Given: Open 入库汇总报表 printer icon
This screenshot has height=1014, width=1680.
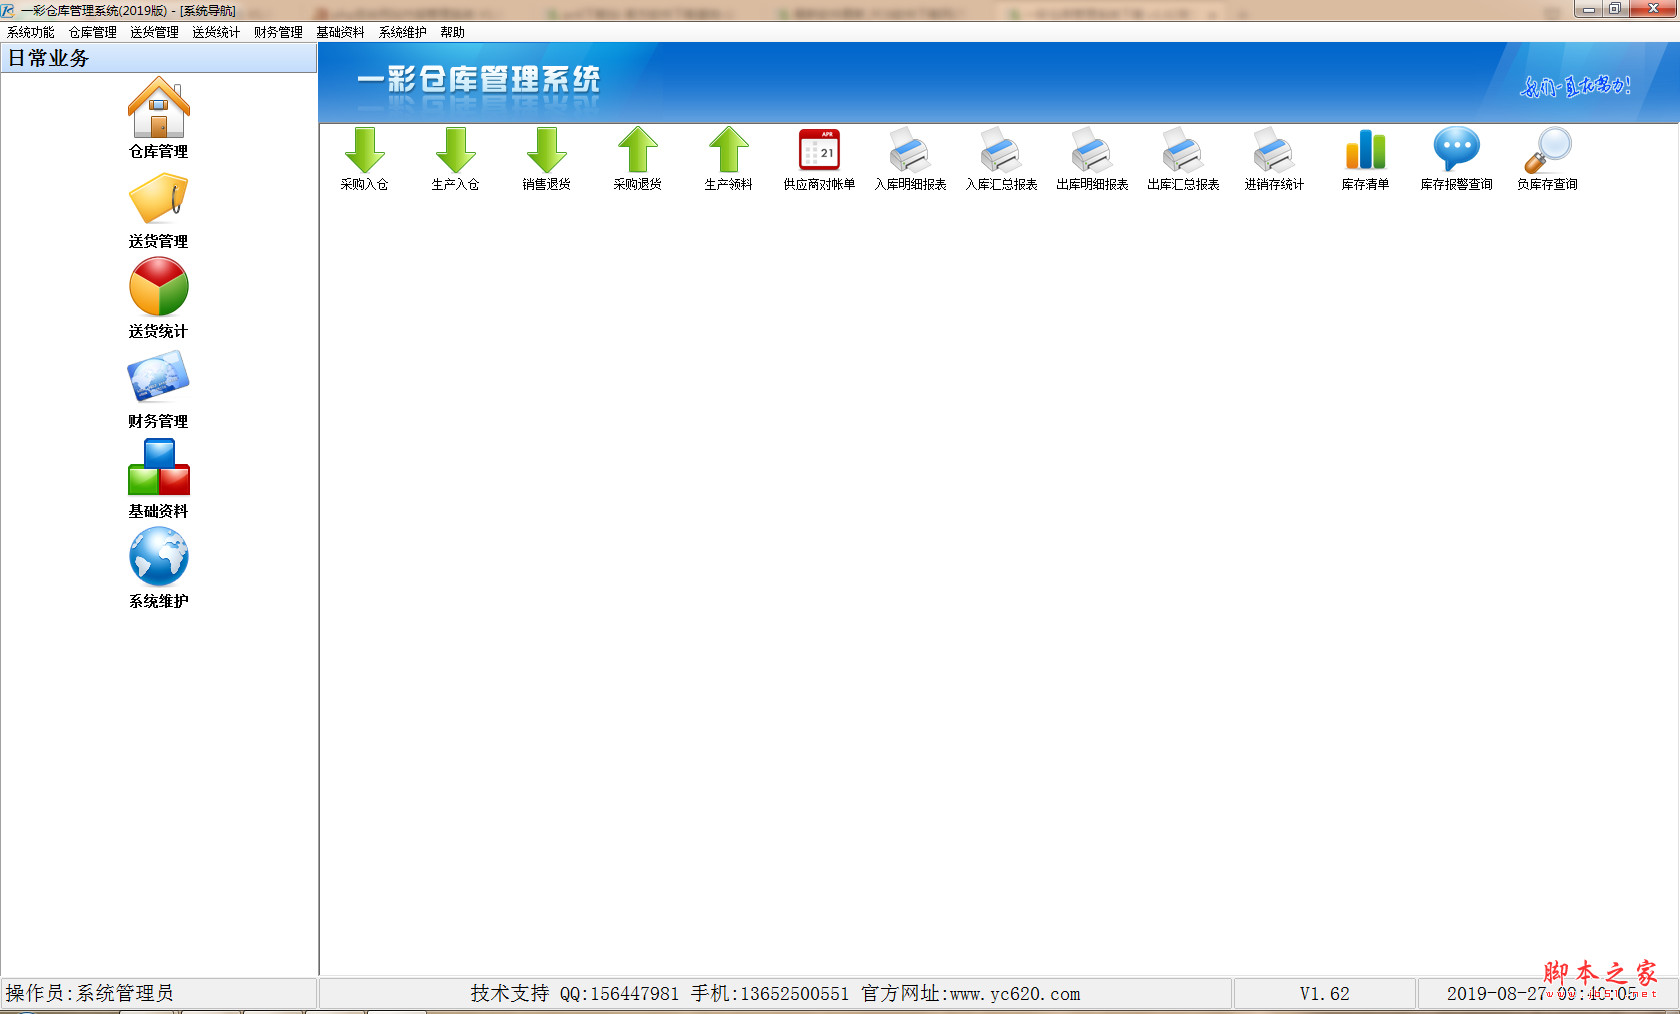Looking at the screenshot, I should tap(1001, 151).
